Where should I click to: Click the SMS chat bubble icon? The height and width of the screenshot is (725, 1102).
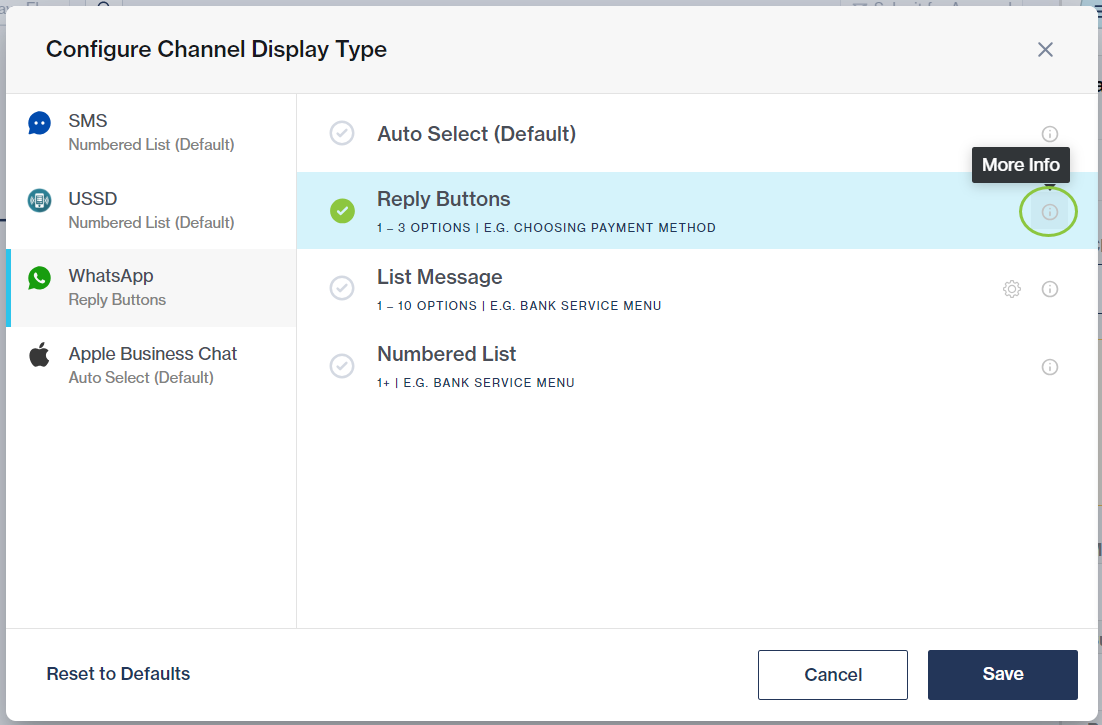(x=39, y=122)
